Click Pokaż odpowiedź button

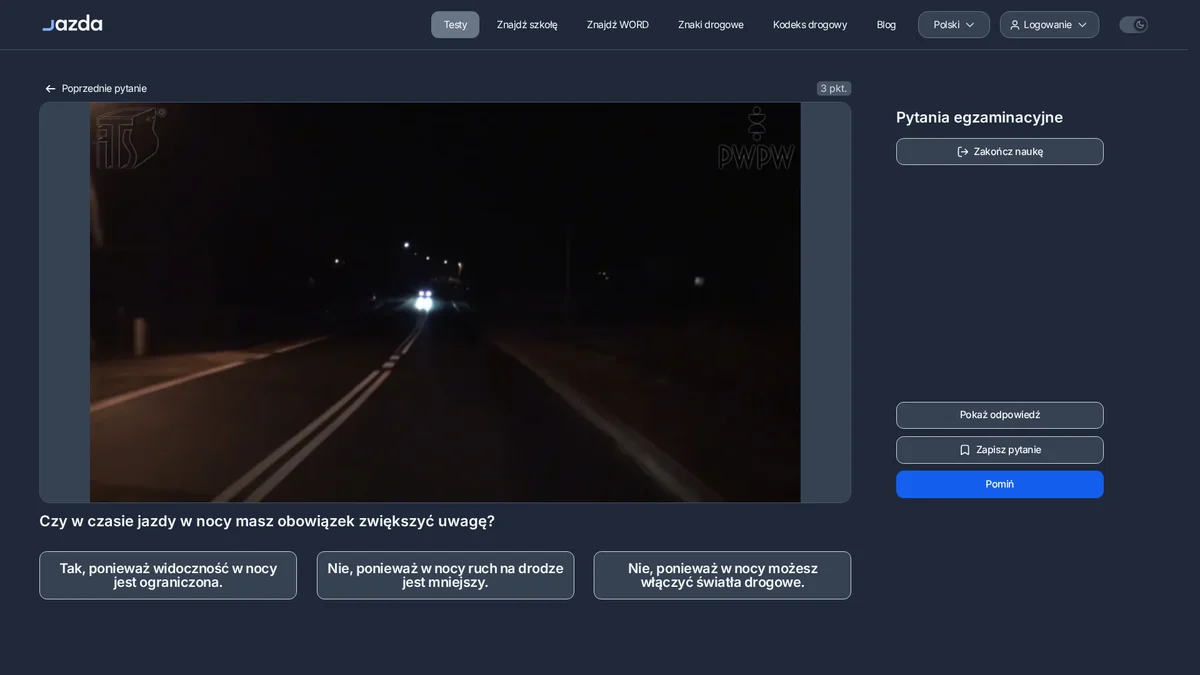[1000, 415]
